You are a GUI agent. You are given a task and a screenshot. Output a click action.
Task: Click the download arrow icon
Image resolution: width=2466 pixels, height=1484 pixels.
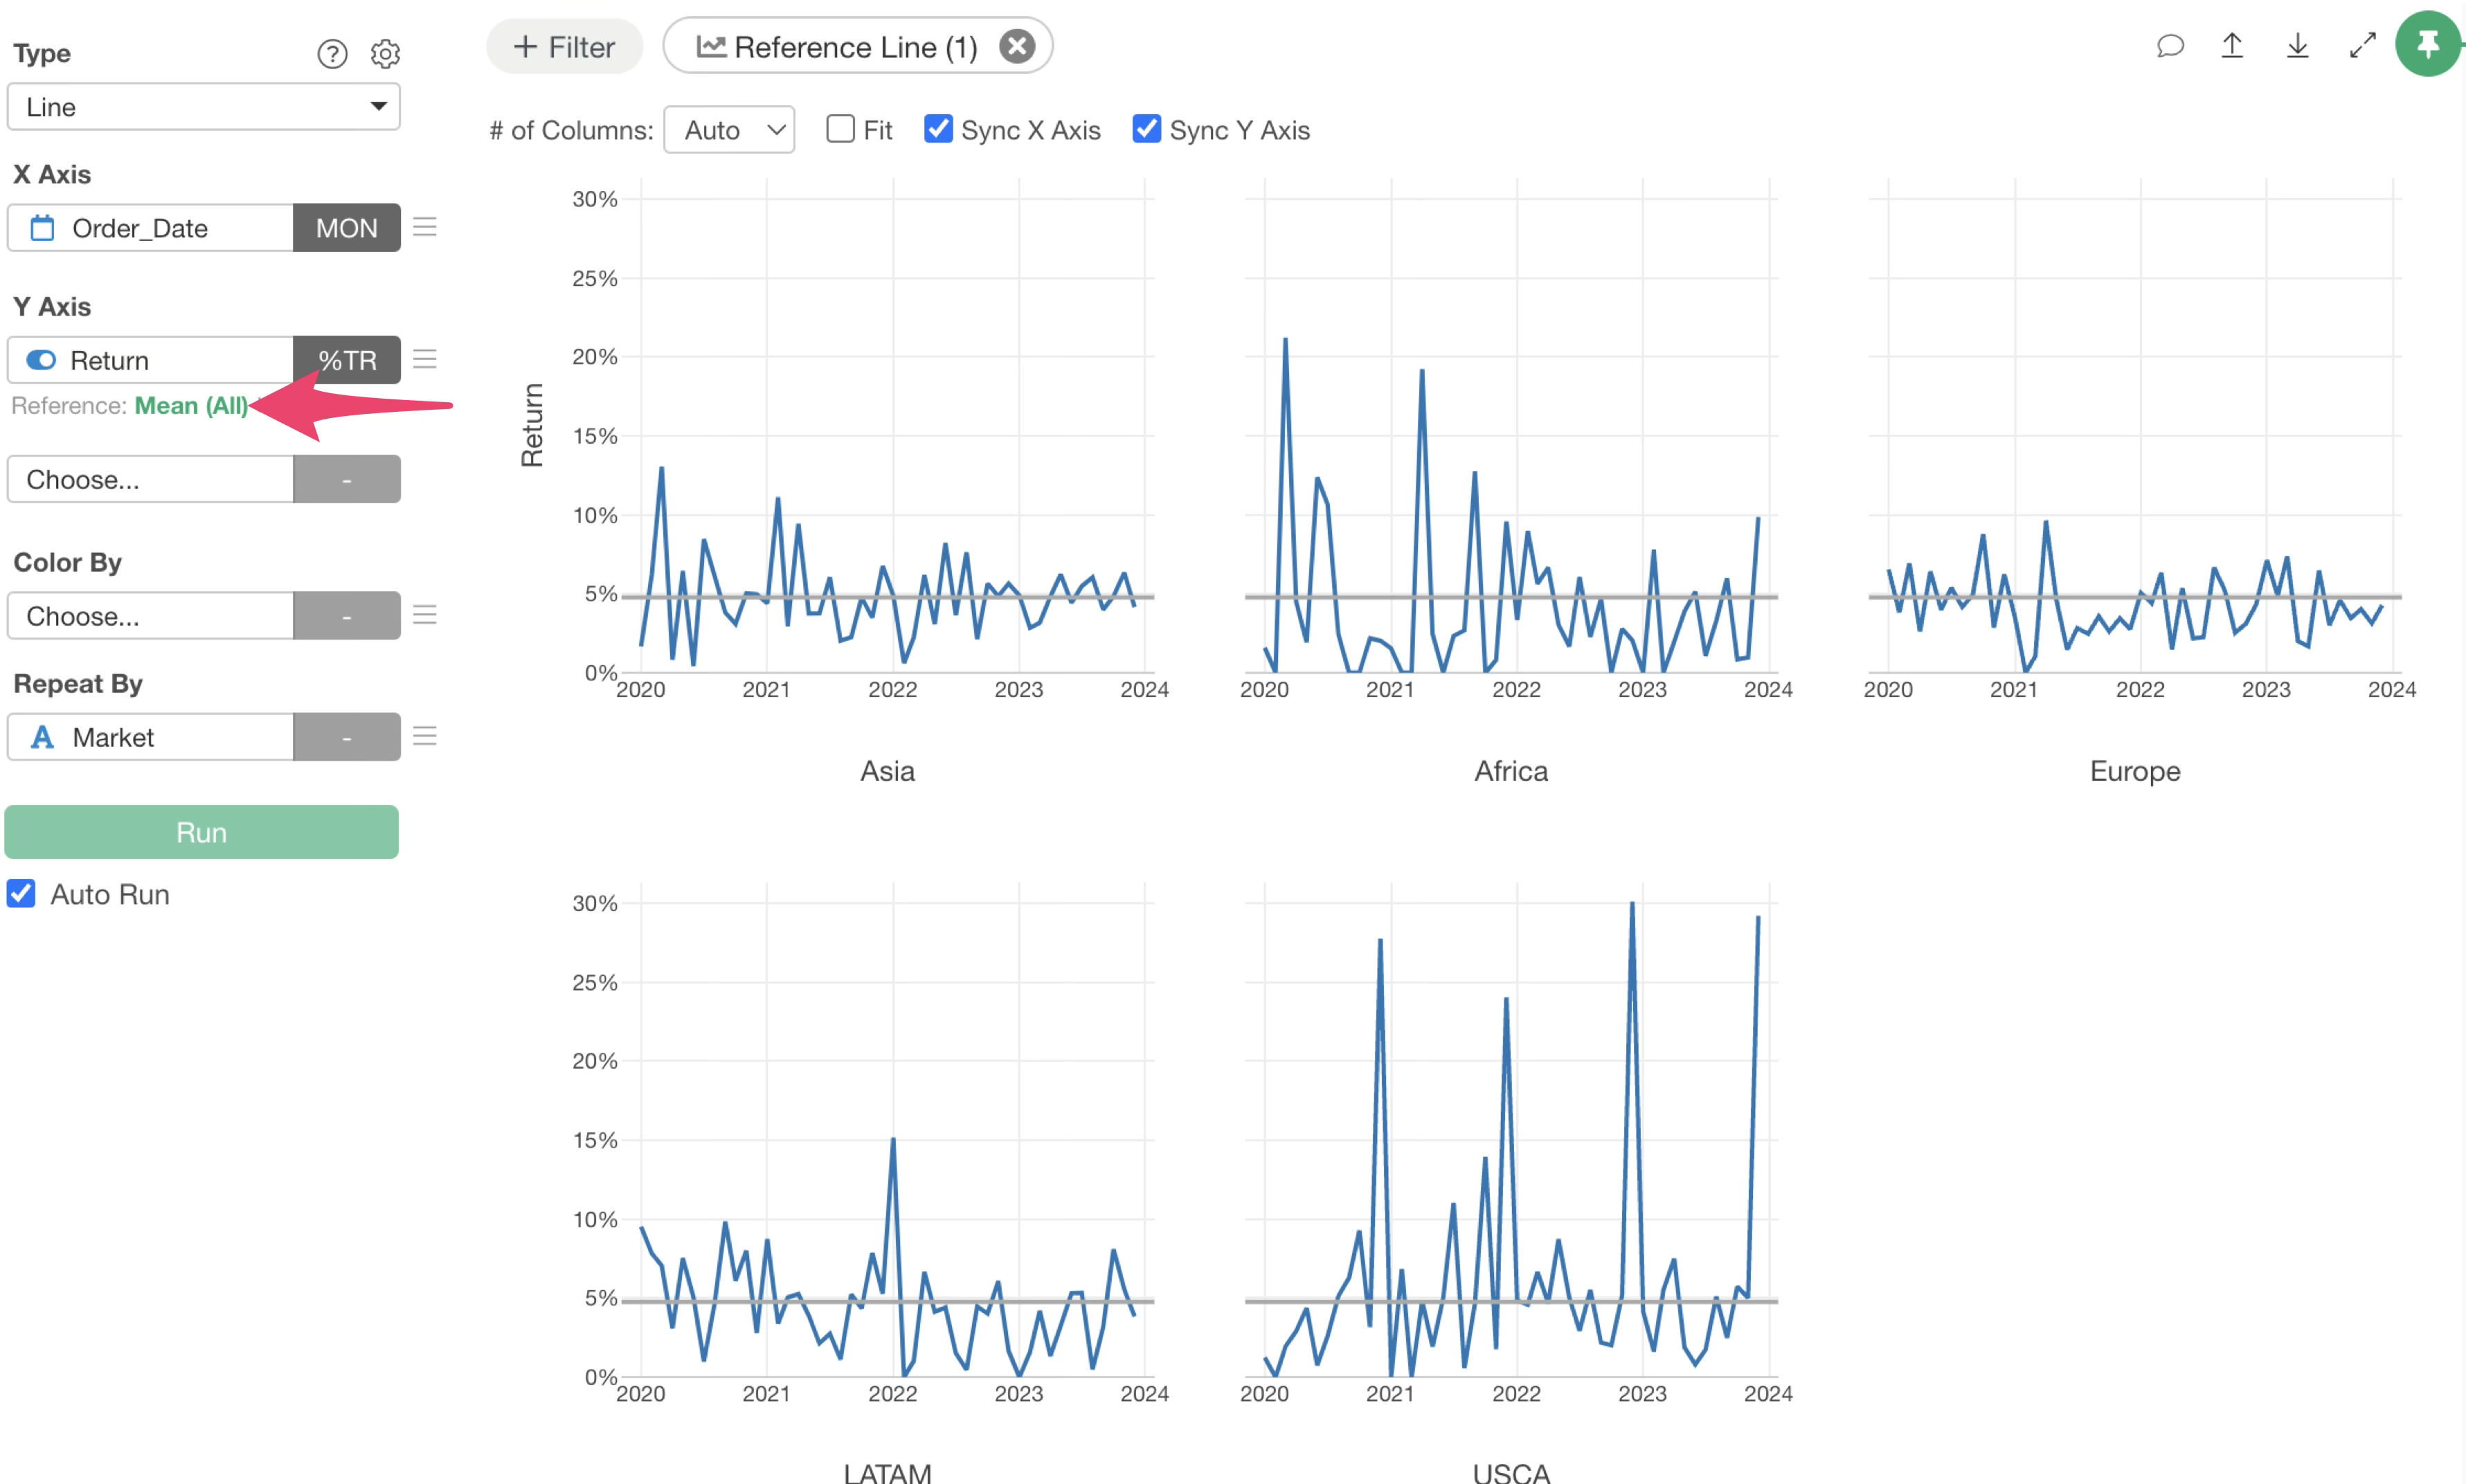[x=2297, y=46]
